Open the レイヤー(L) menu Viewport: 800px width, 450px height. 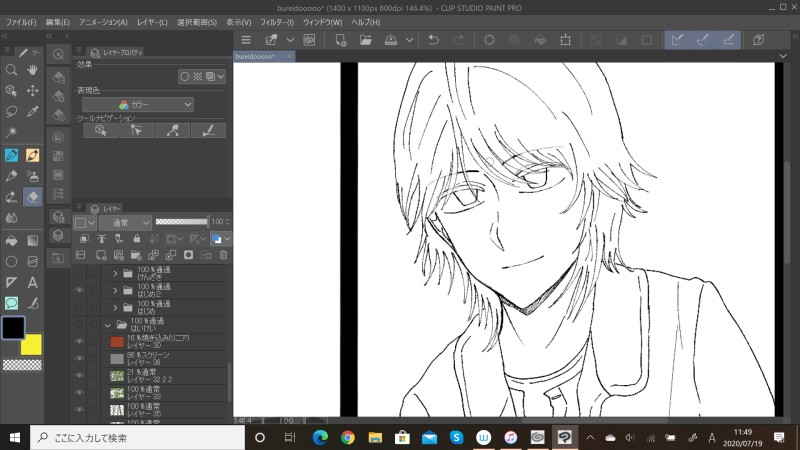(153, 21)
